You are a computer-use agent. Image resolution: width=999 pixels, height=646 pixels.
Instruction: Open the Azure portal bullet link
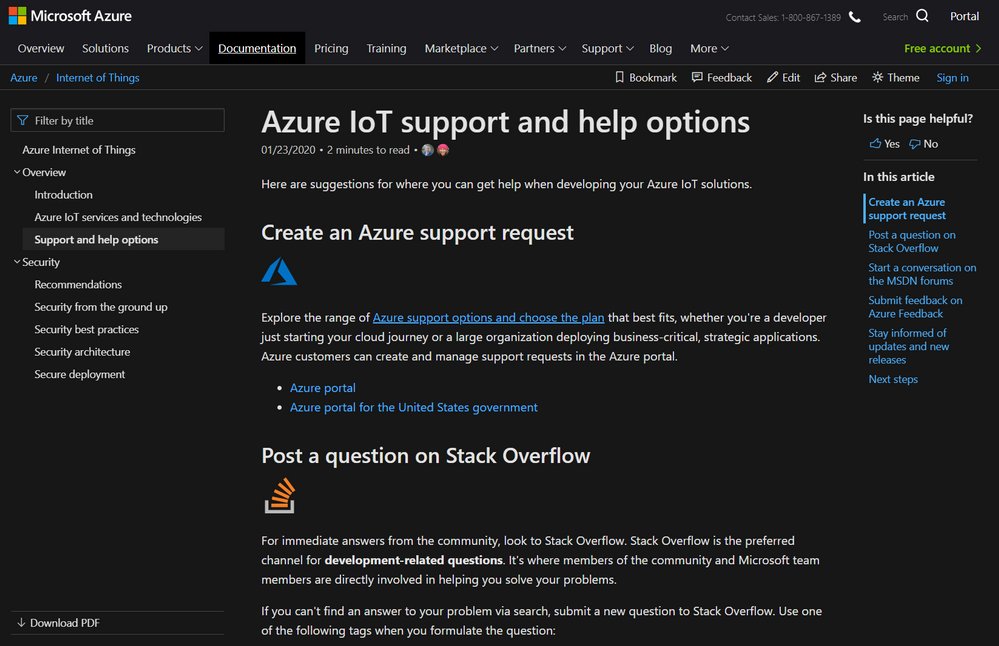322,387
